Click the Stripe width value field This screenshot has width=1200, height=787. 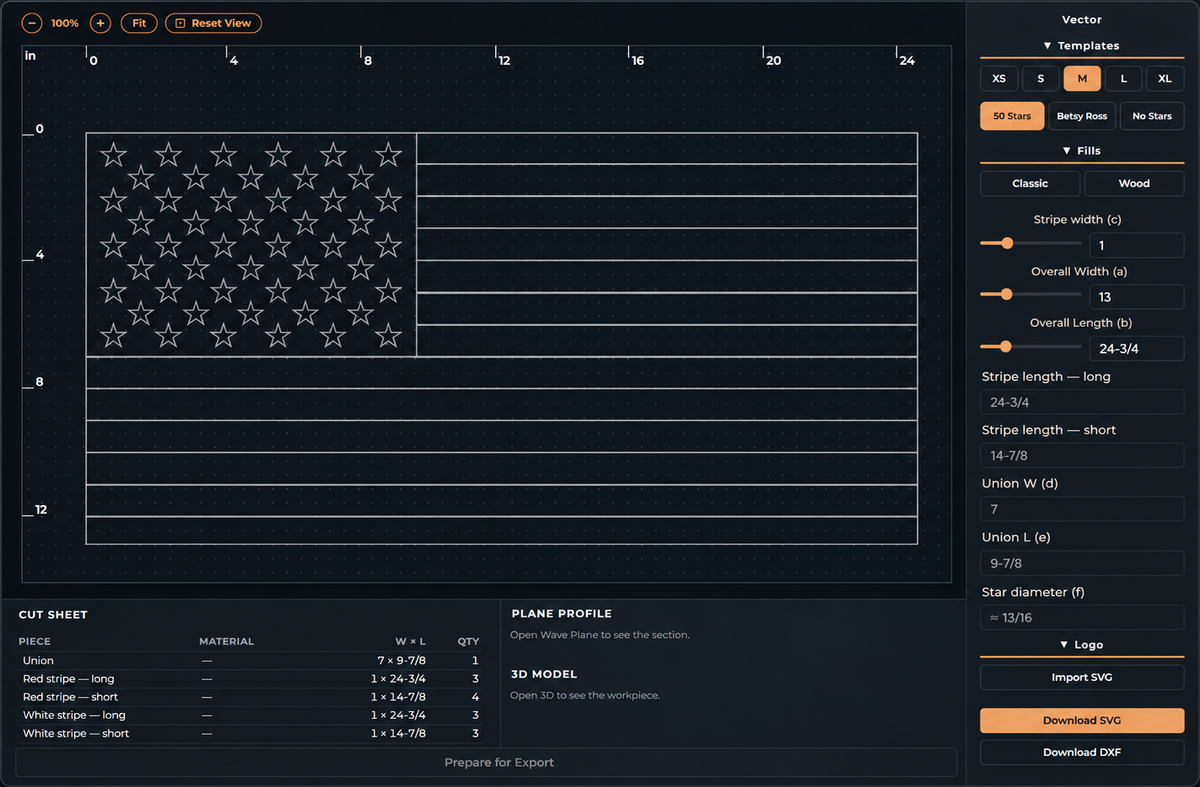pos(1137,245)
